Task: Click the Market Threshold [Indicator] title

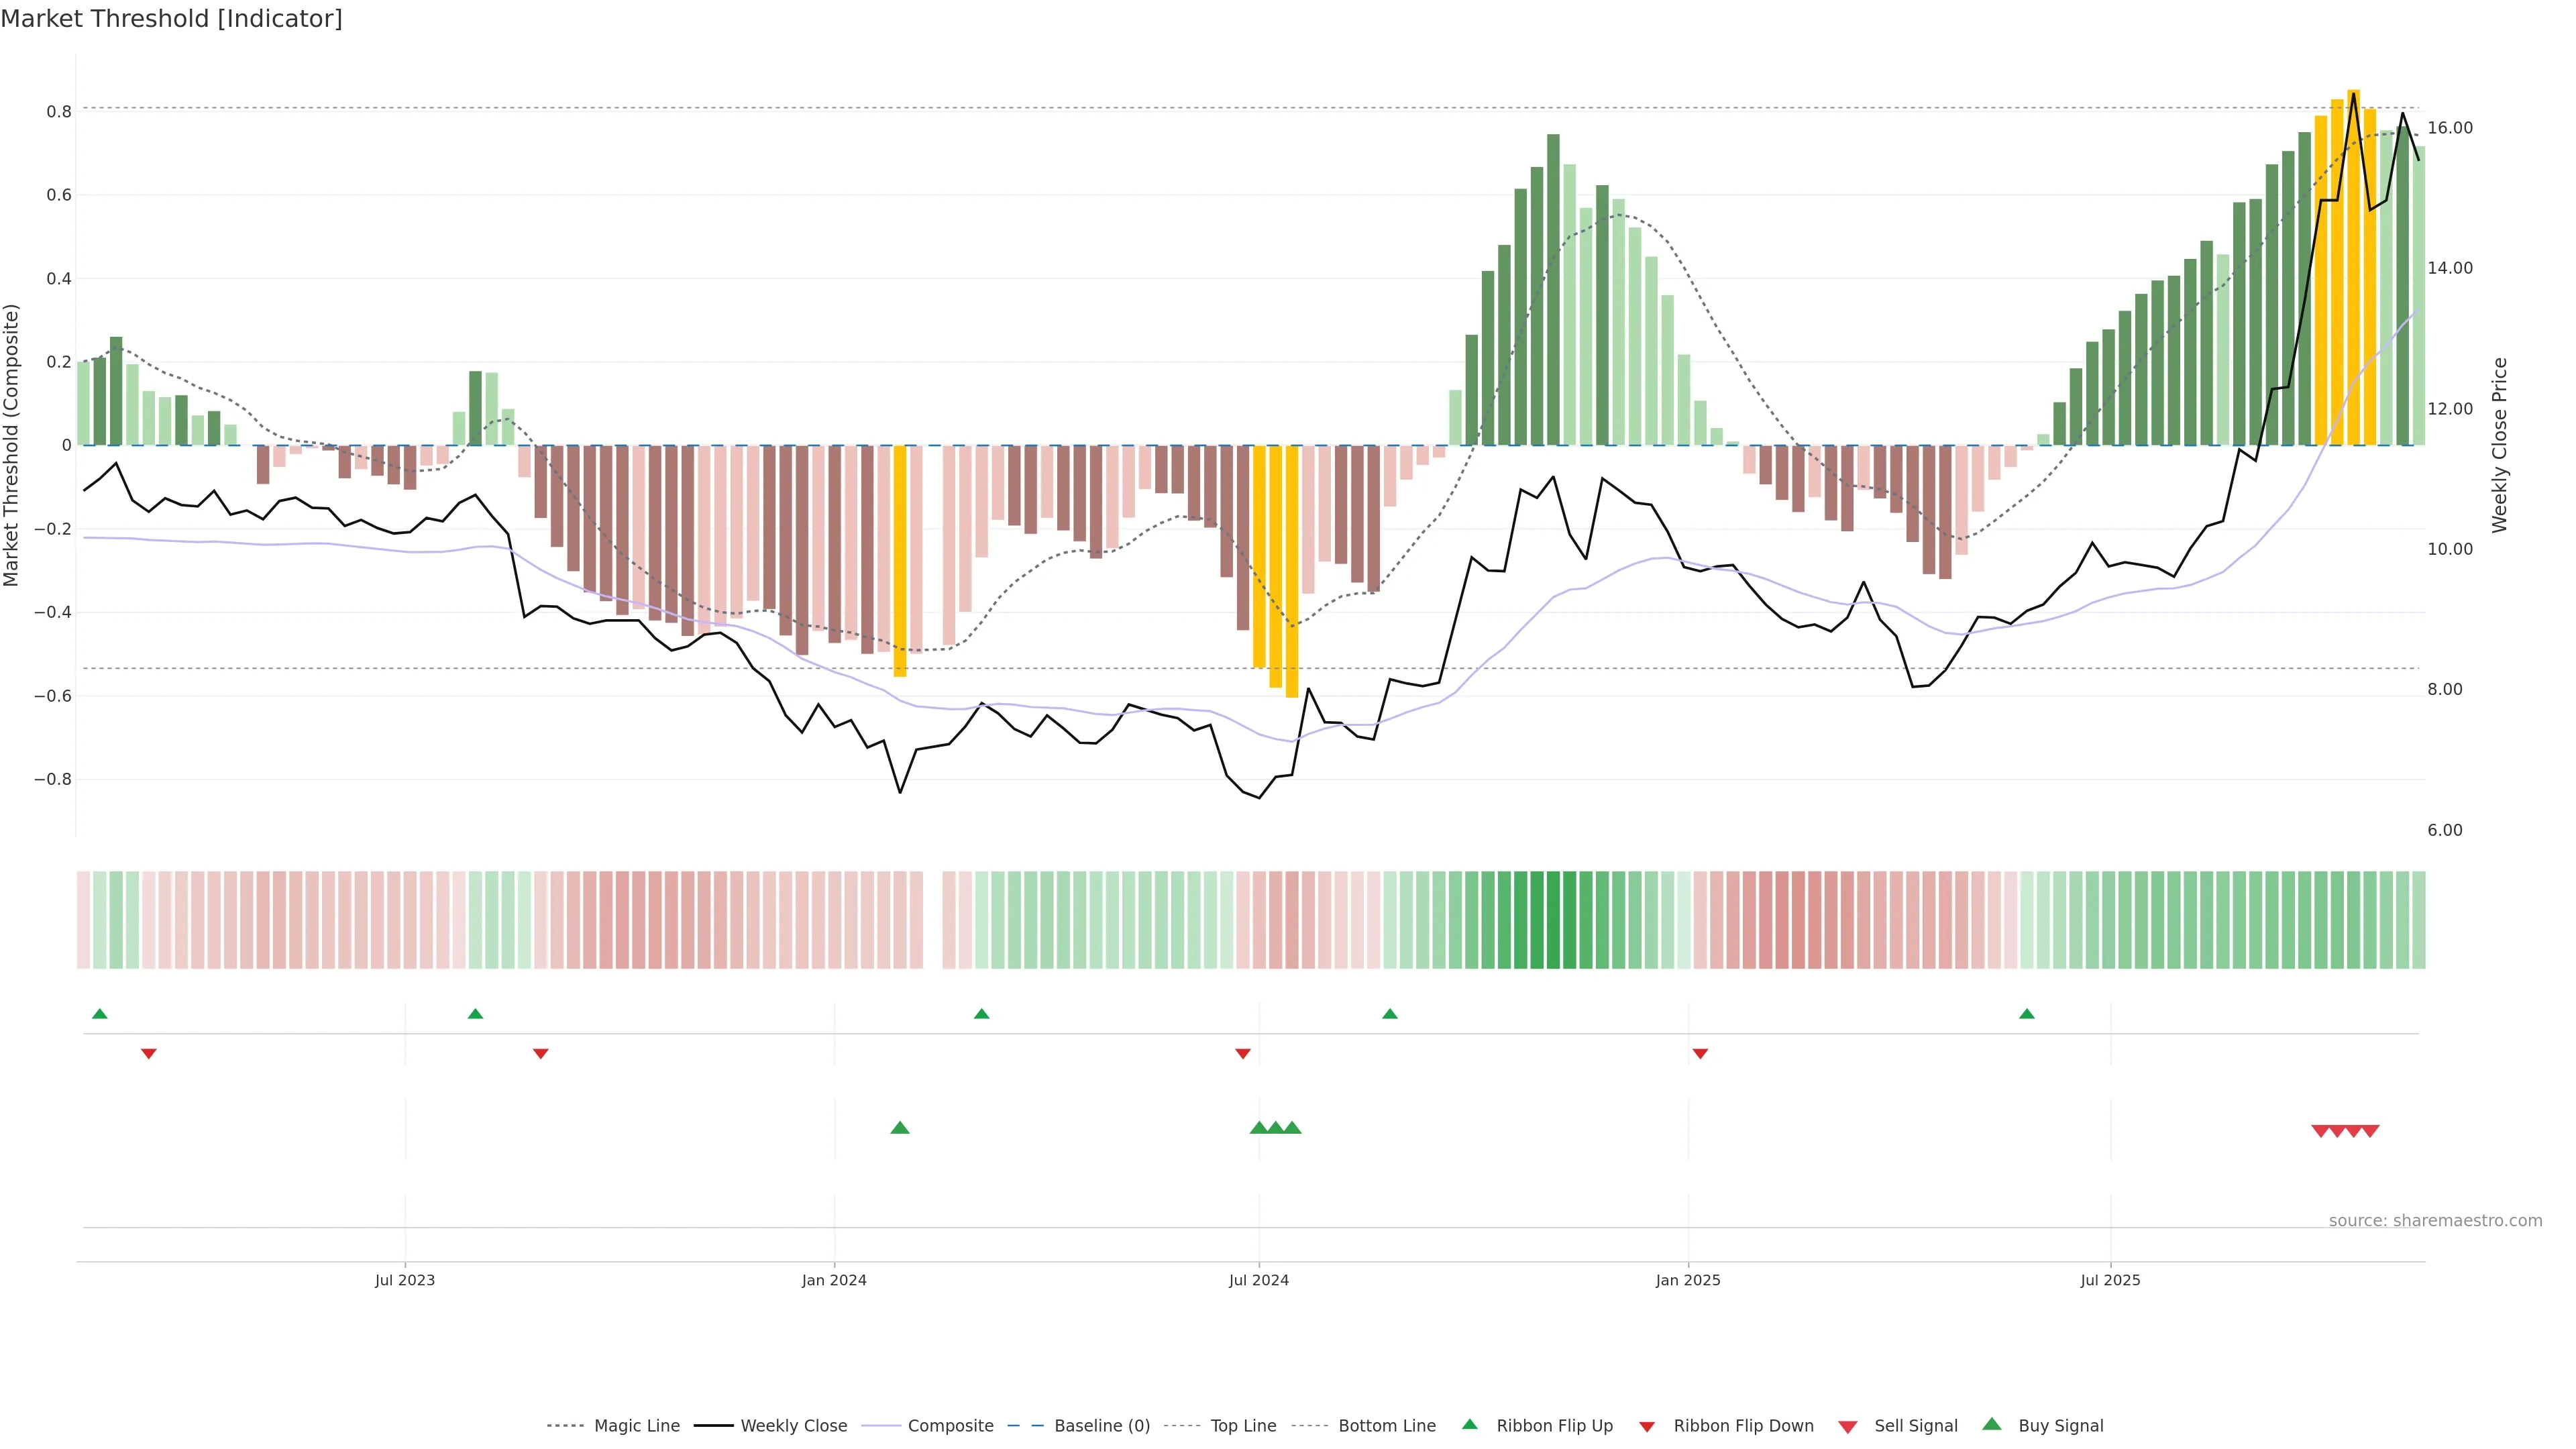Action: pos(171,19)
